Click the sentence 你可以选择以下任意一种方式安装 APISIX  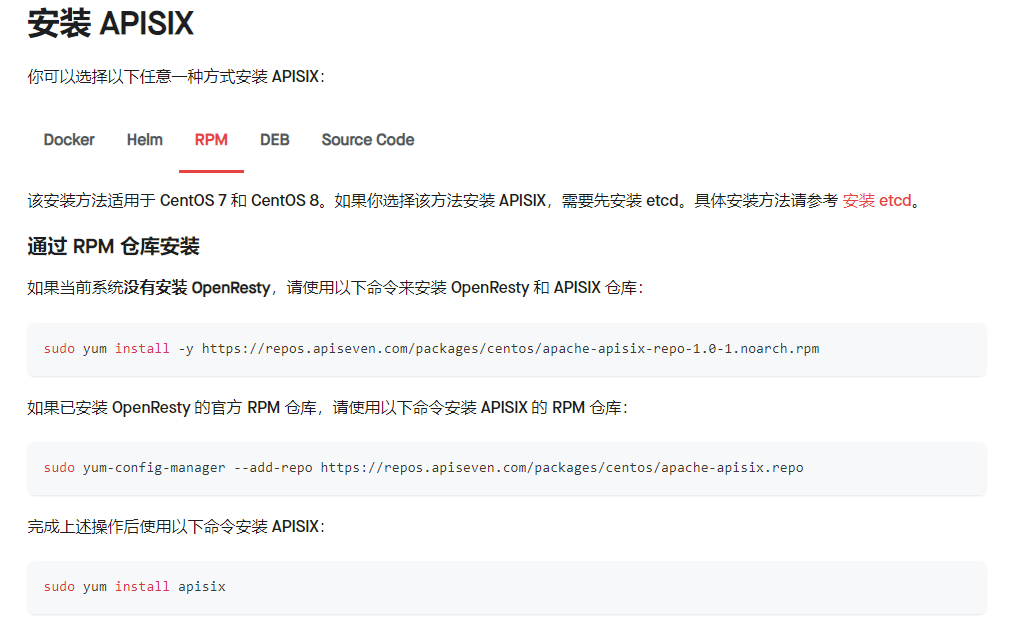pyautogui.click(x=176, y=77)
